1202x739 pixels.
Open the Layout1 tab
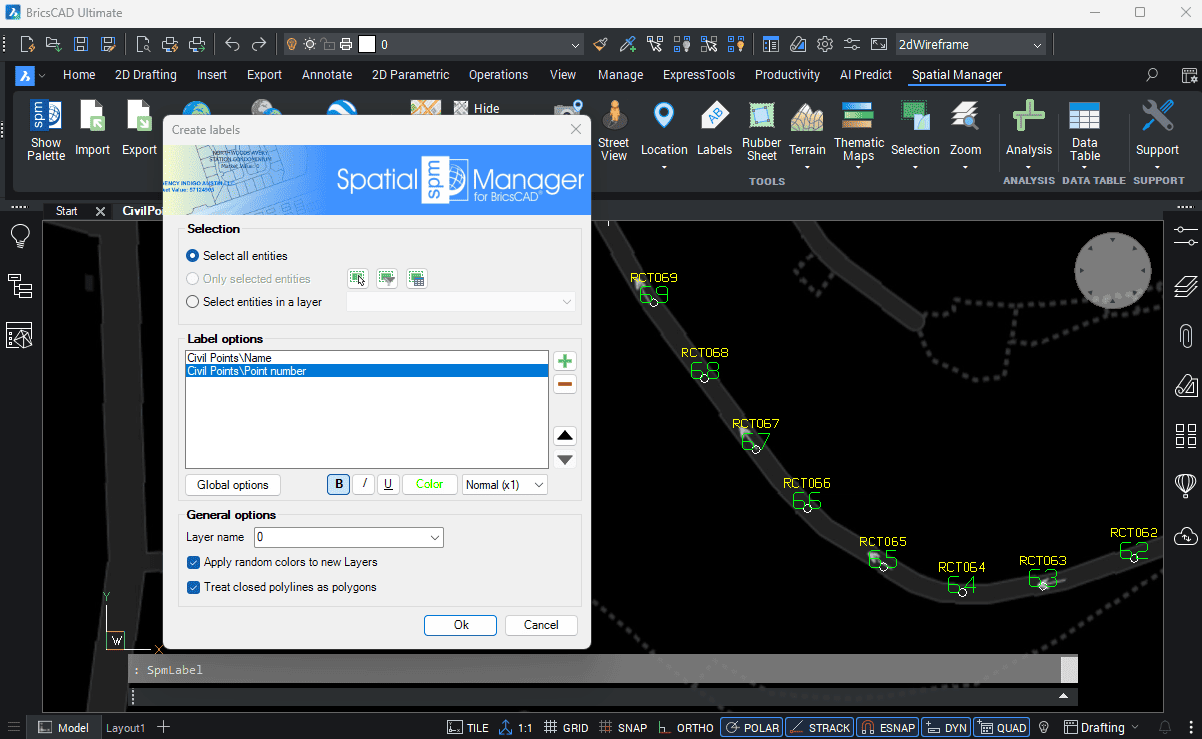click(126, 728)
